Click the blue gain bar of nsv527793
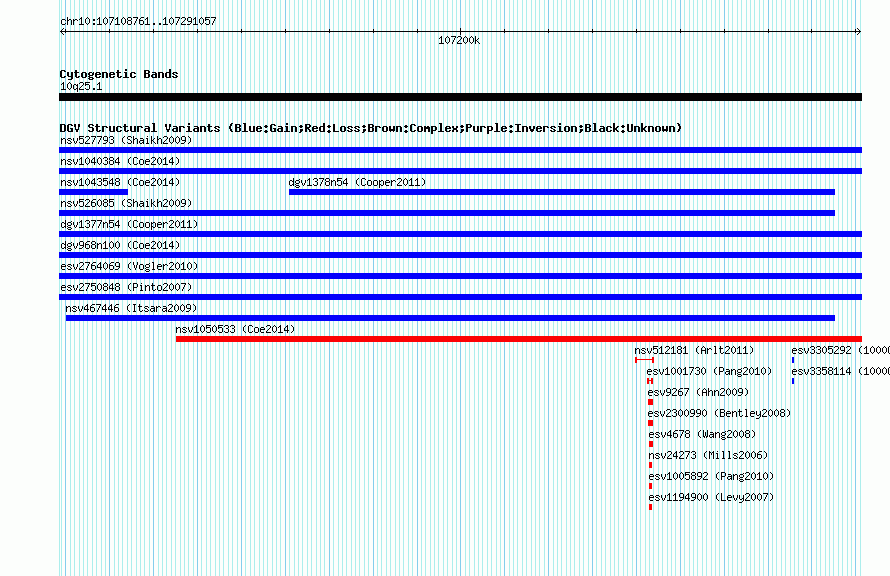Image resolution: width=890 pixels, height=576 pixels. pyautogui.click(x=460, y=150)
